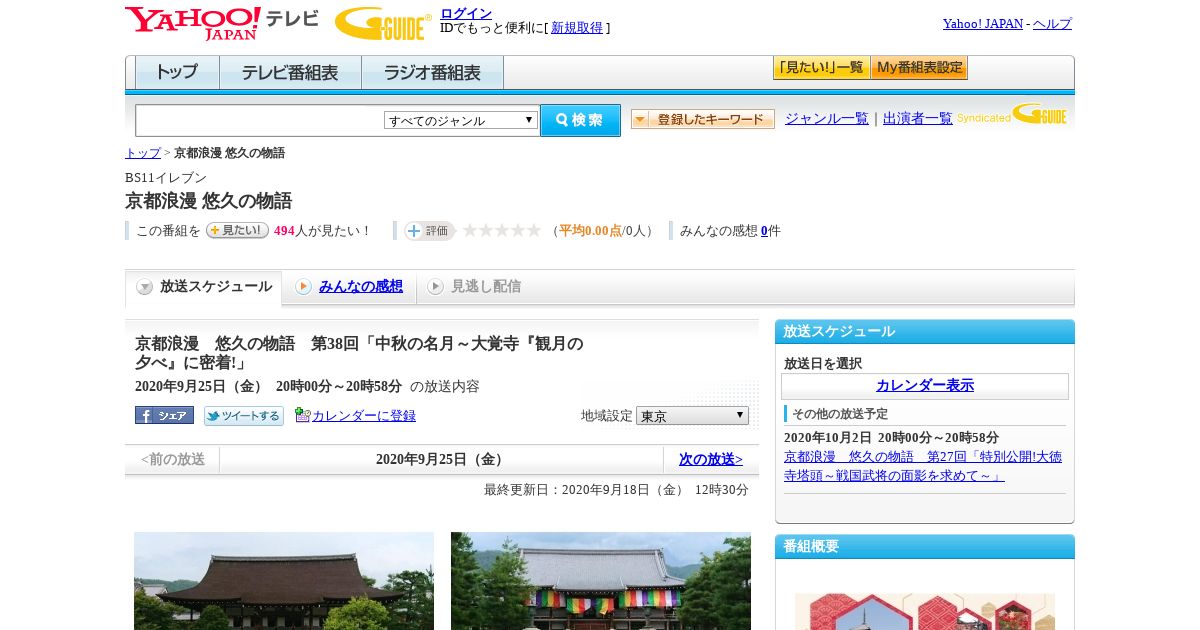Viewport: 1200px width, 630px height.
Task: Click the 平均0.00点 average score text
Action: [590, 231]
